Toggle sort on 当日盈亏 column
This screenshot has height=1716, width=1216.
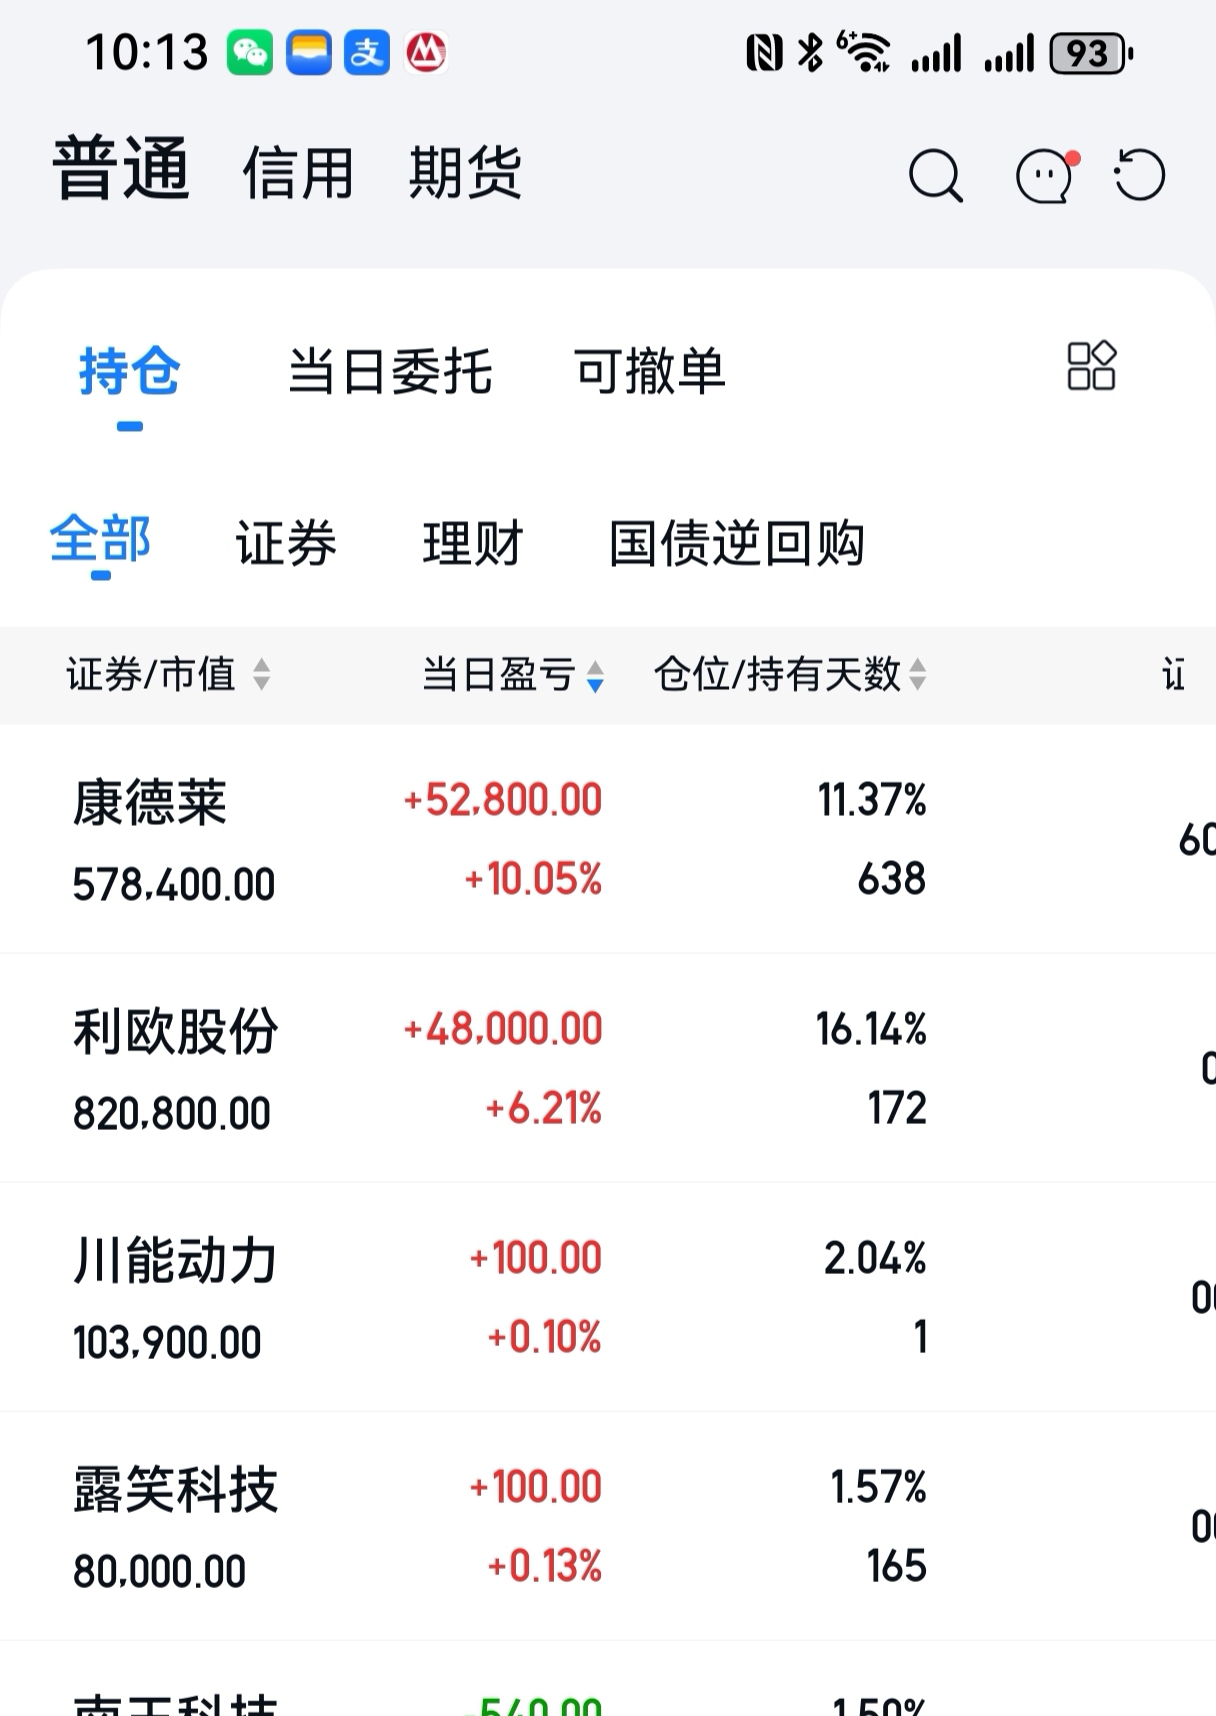click(x=595, y=677)
